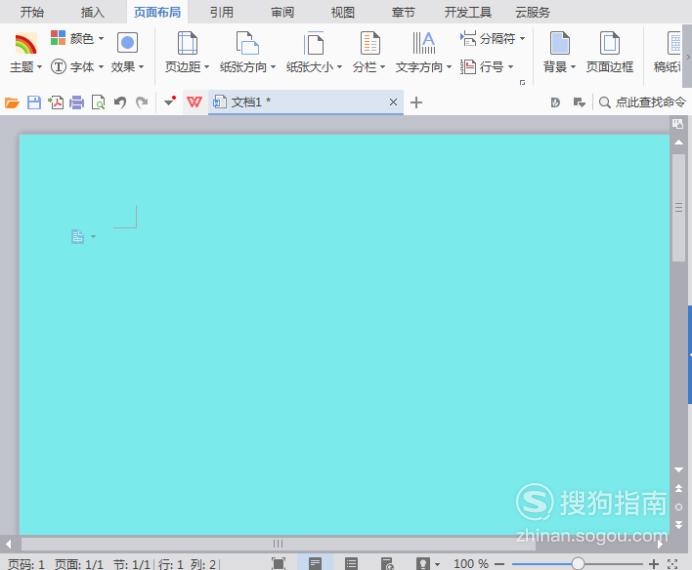
Task: Click the previous page double-arrow button
Action: pyautogui.click(x=679, y=488)
